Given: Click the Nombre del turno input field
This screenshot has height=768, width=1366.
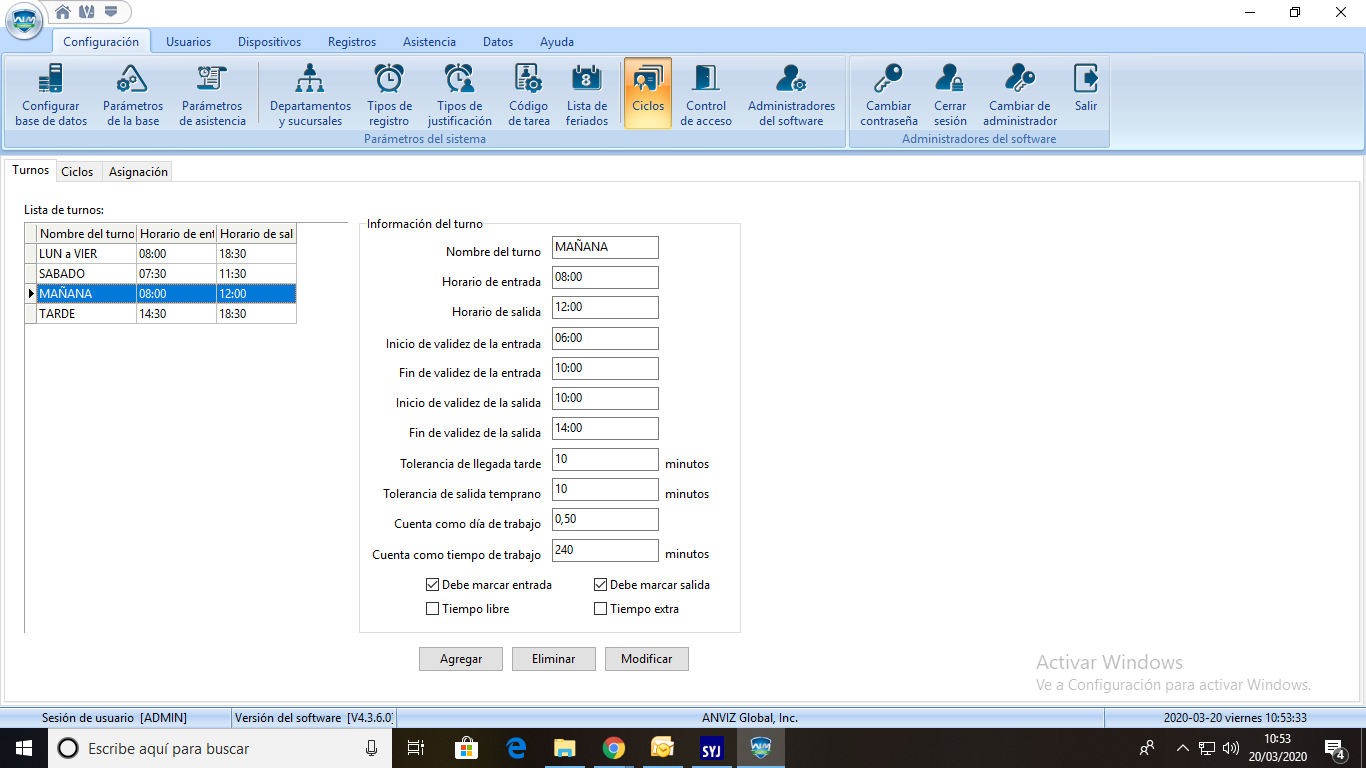Looking at the screenshot, I should tap(605, 248).
